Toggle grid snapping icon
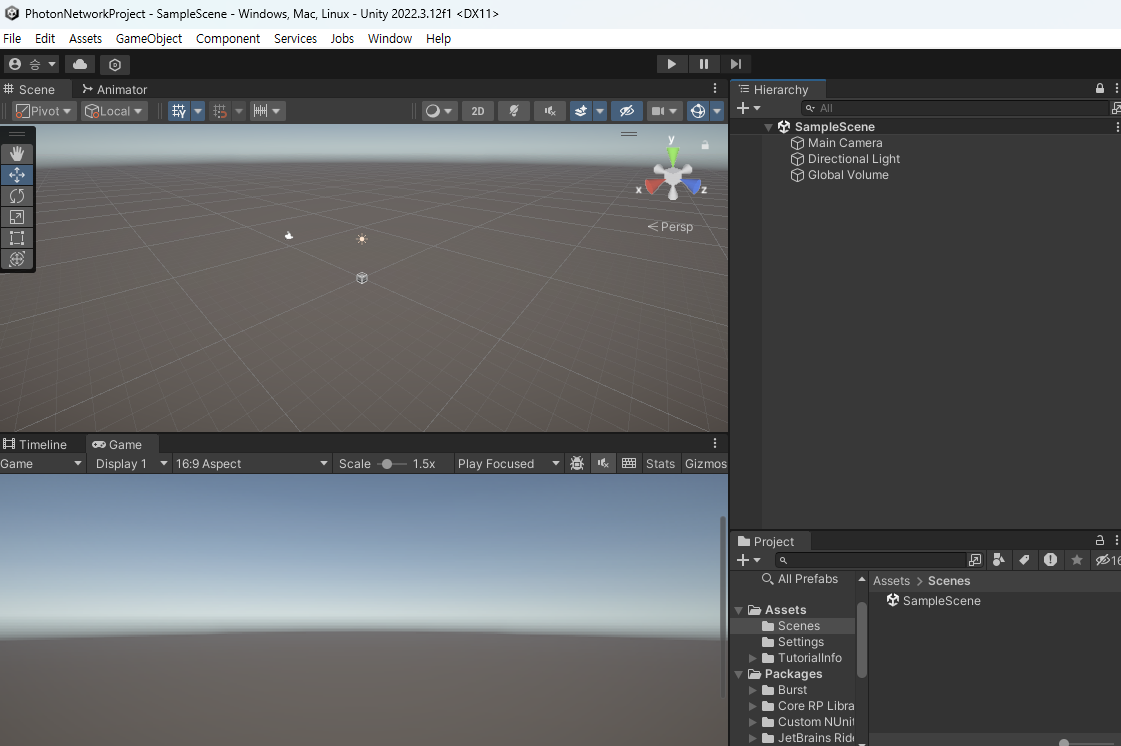Screen dimensions: 1121x746 point(219,111)
